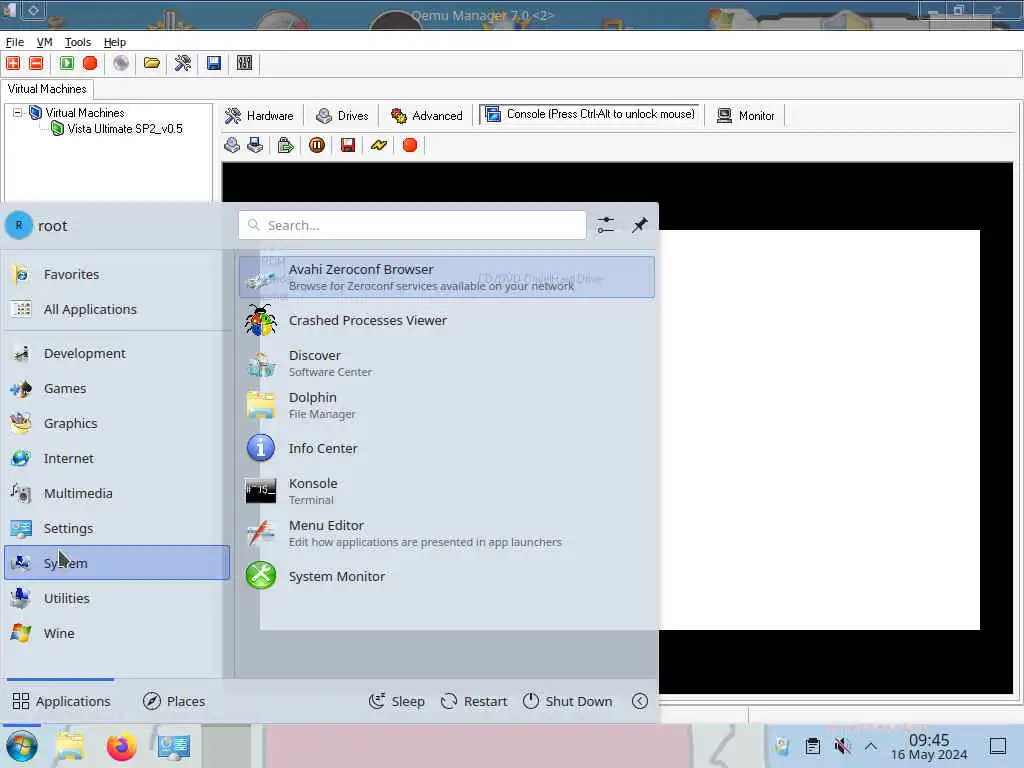Open the All Applications category
1024x768 pixels.
pyautogui.click(x=117, y=310)
